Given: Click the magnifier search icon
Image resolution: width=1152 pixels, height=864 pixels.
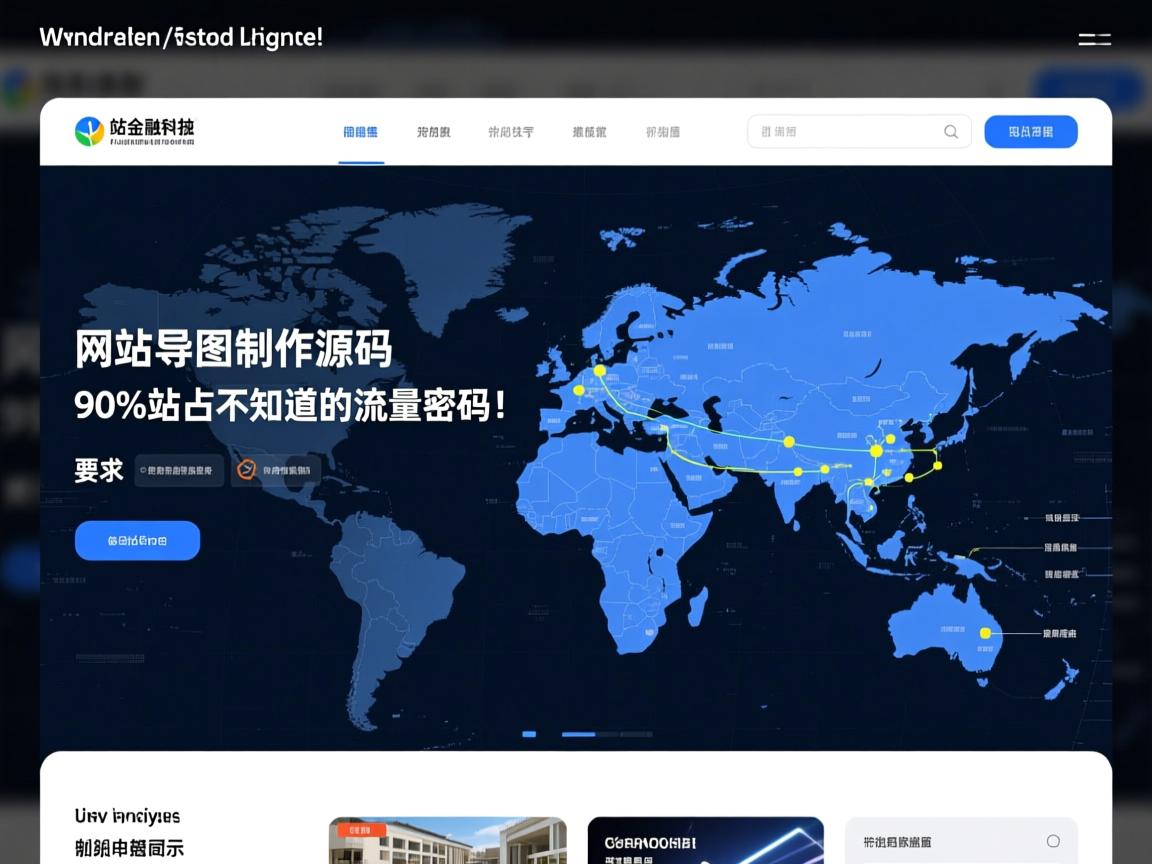Looking at the screenshot, I should (x=951, y=131).
